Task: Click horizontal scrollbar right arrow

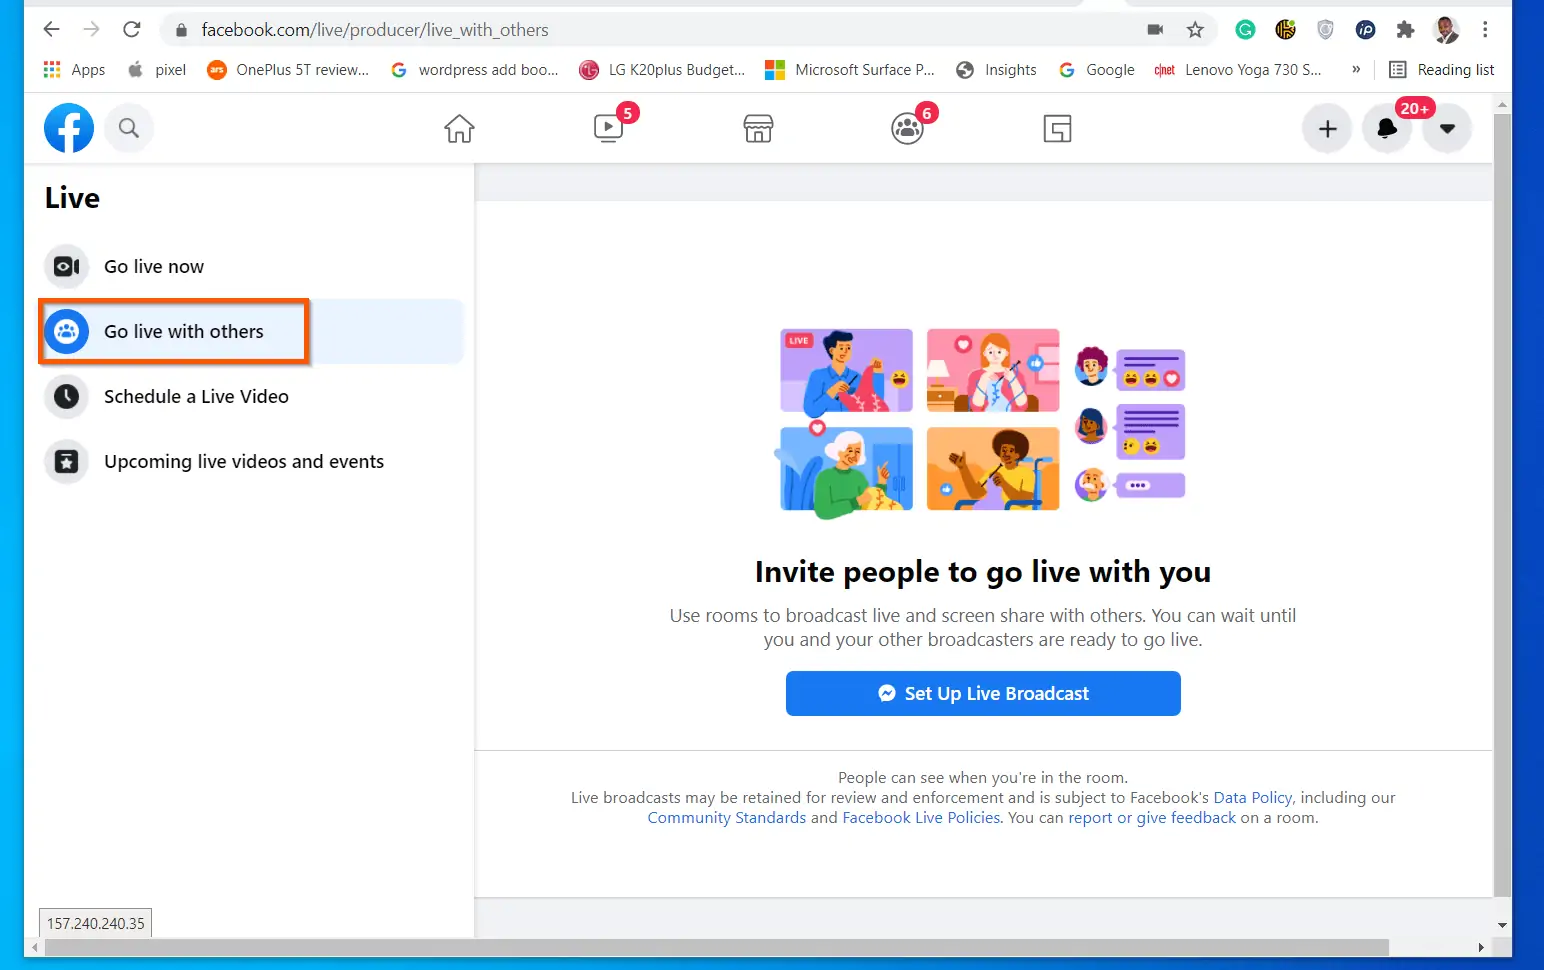Action: [x=1481, y=947]
